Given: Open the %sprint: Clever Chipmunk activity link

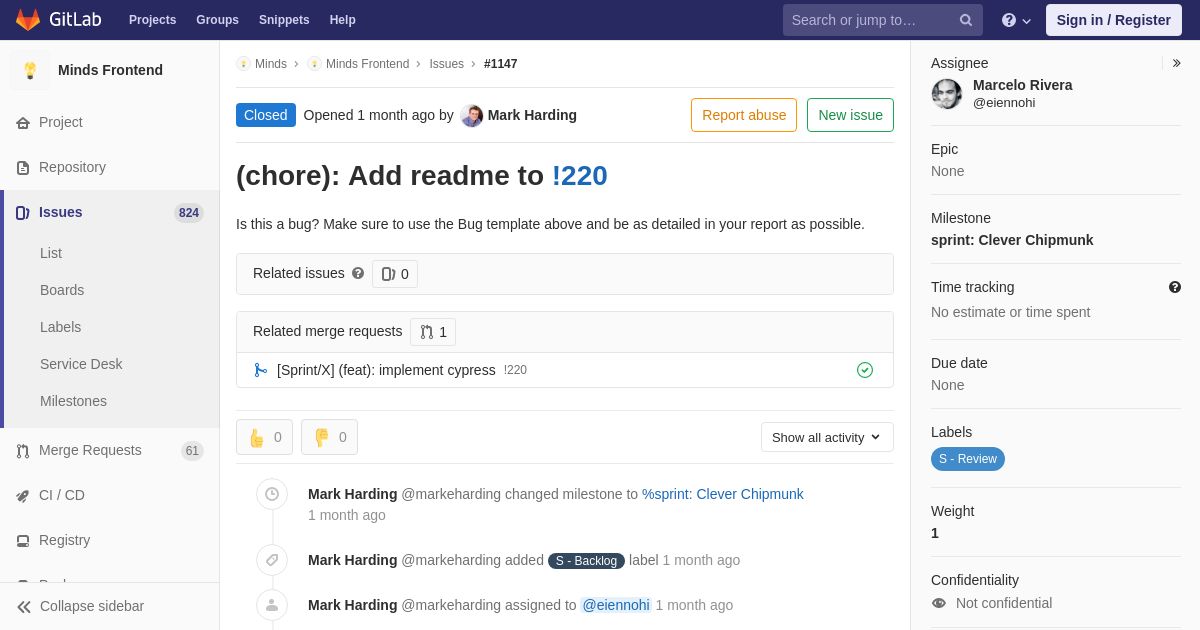Looking at the screenshot, I should [x=723, y=494].
